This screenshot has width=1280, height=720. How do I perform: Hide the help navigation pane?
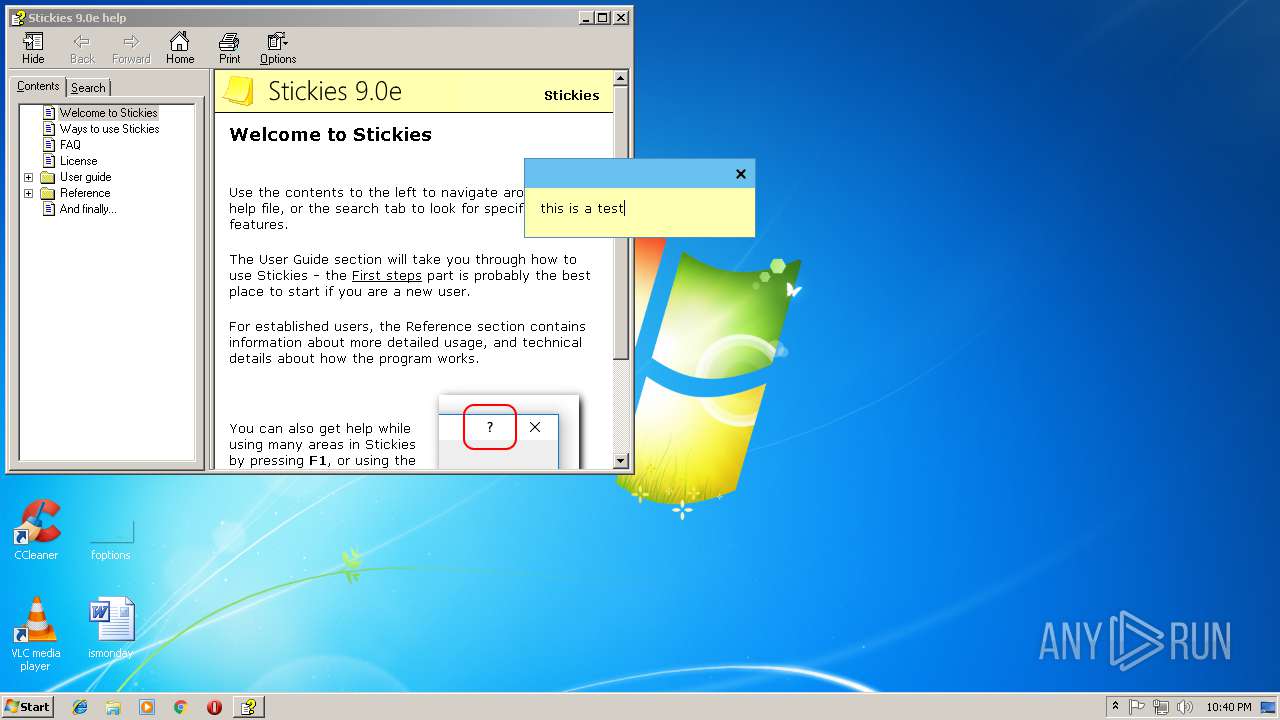(33, 48)
